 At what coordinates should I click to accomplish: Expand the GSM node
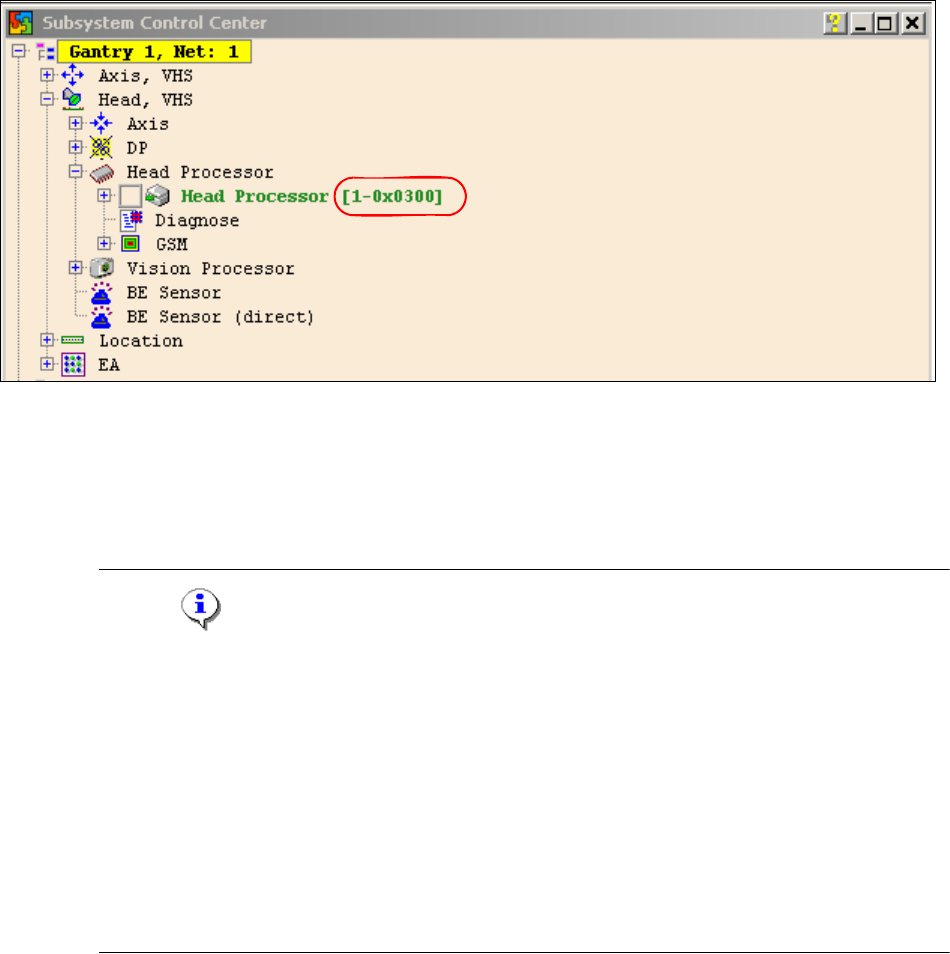coord(104,243)
